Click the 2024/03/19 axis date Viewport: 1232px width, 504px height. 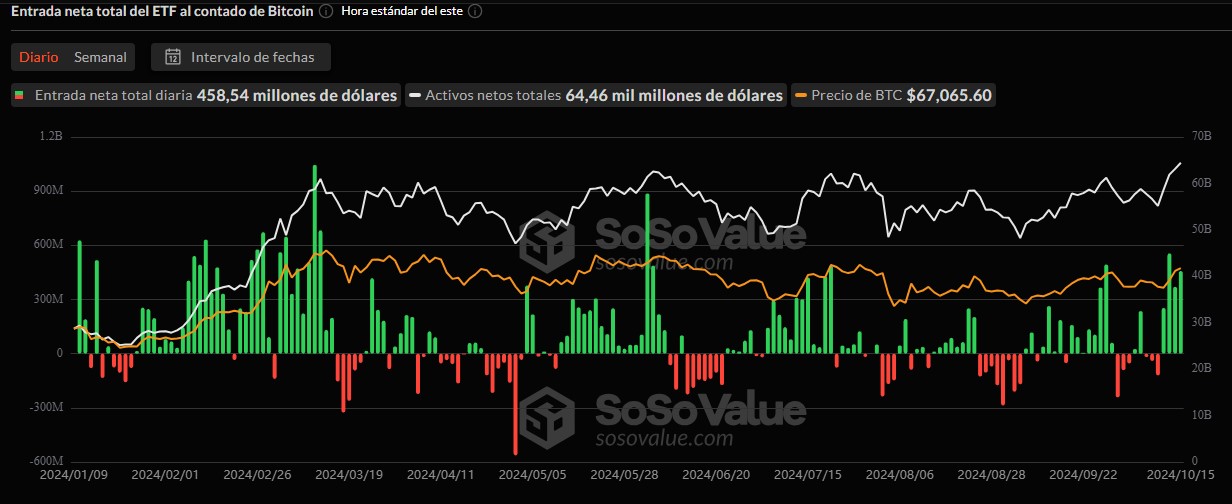(x=349, y=475)
